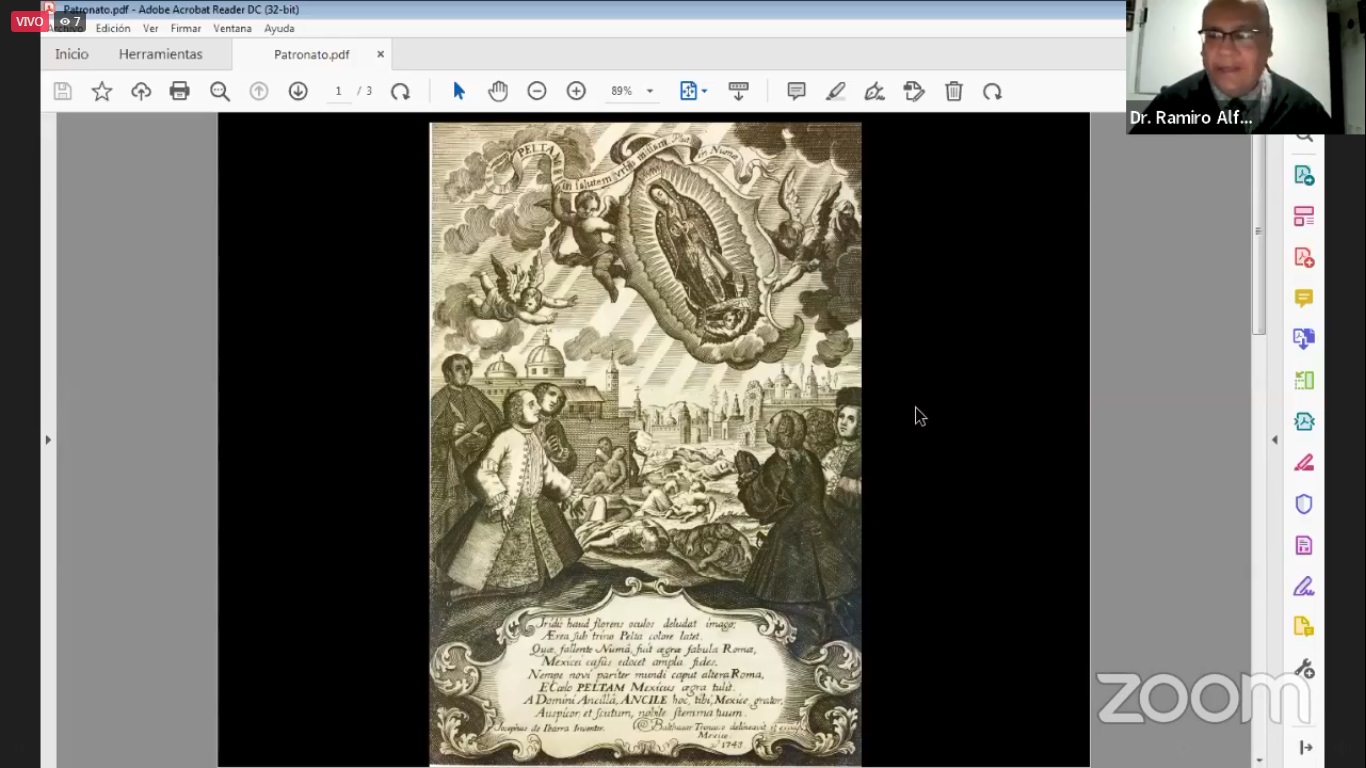Go to the Inicio tab
The image size is (1366, 768).
pyautogui.click(x=72, y=54)
